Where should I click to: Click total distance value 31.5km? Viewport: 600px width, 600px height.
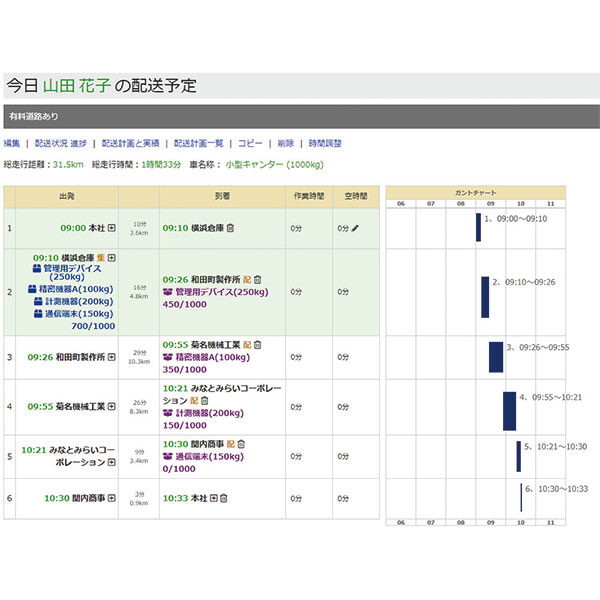point(68,165)
